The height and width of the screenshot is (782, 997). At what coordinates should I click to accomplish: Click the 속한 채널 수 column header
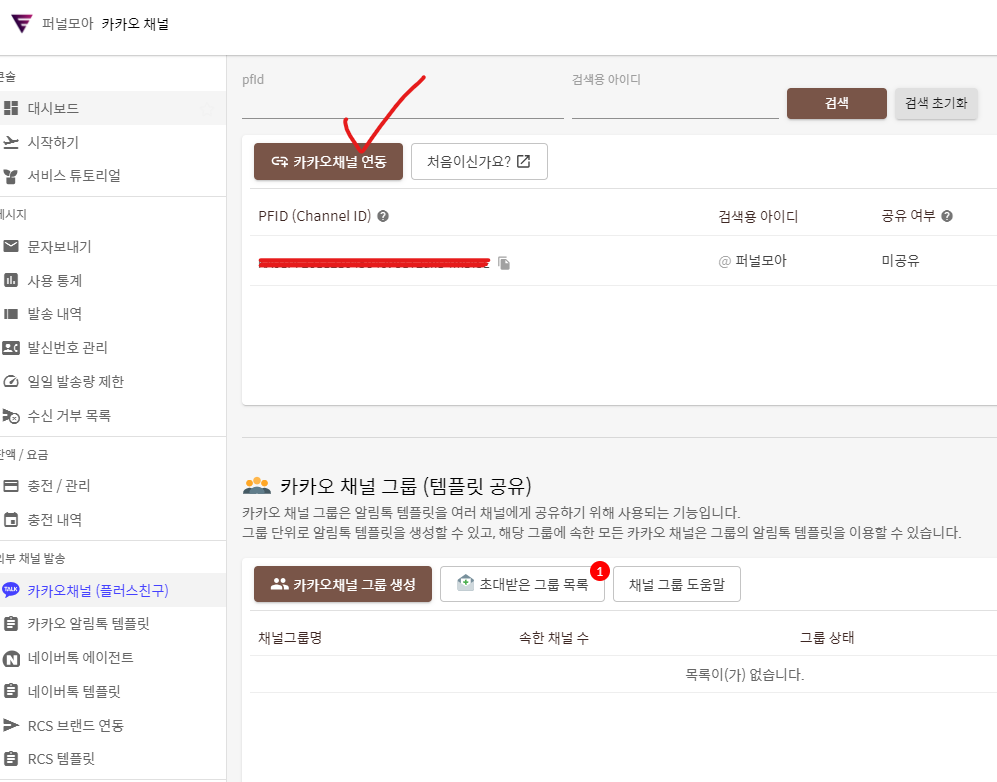(x=554, y=638)
